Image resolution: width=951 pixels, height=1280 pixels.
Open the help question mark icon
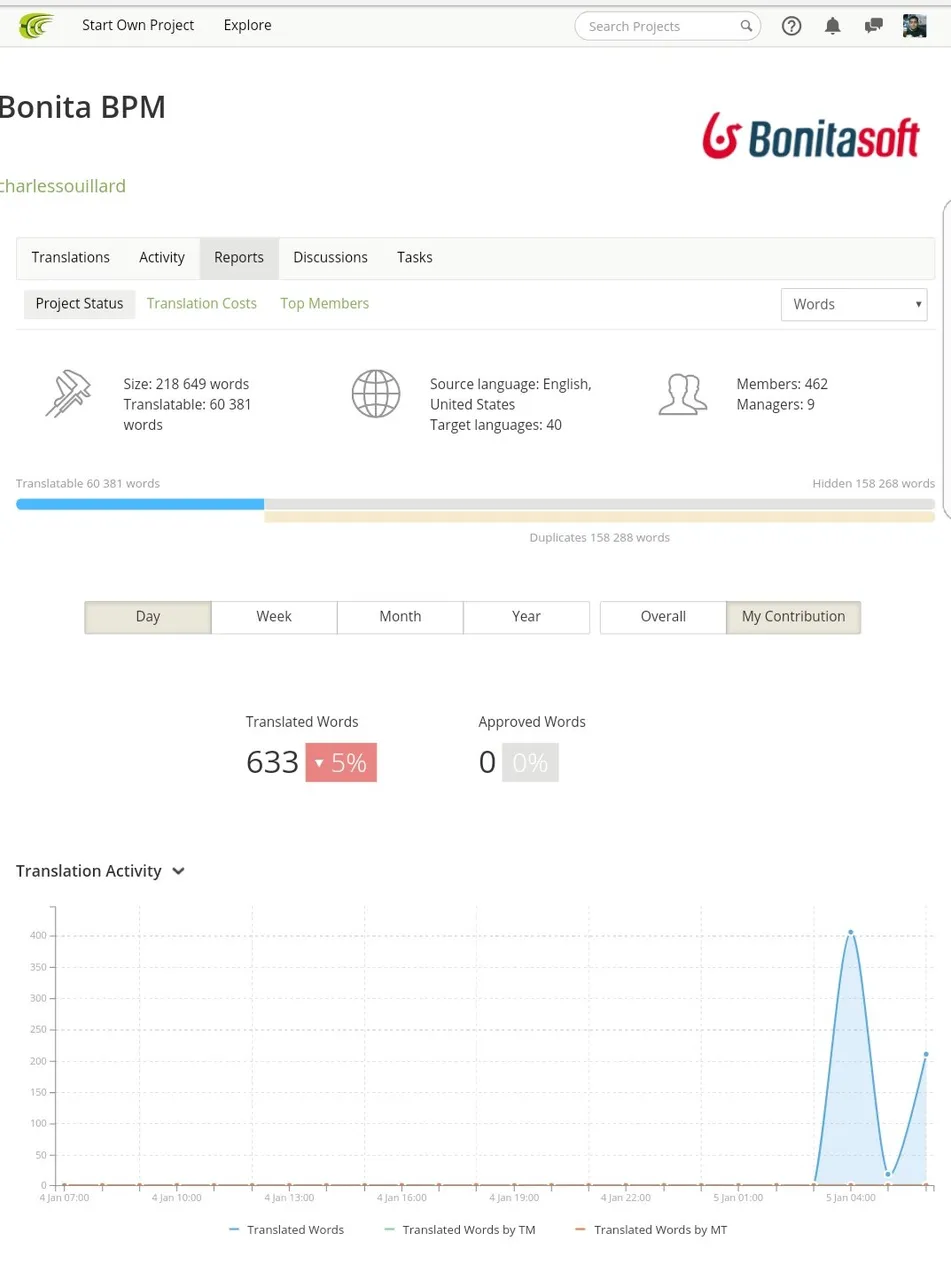tap(791, 26)
